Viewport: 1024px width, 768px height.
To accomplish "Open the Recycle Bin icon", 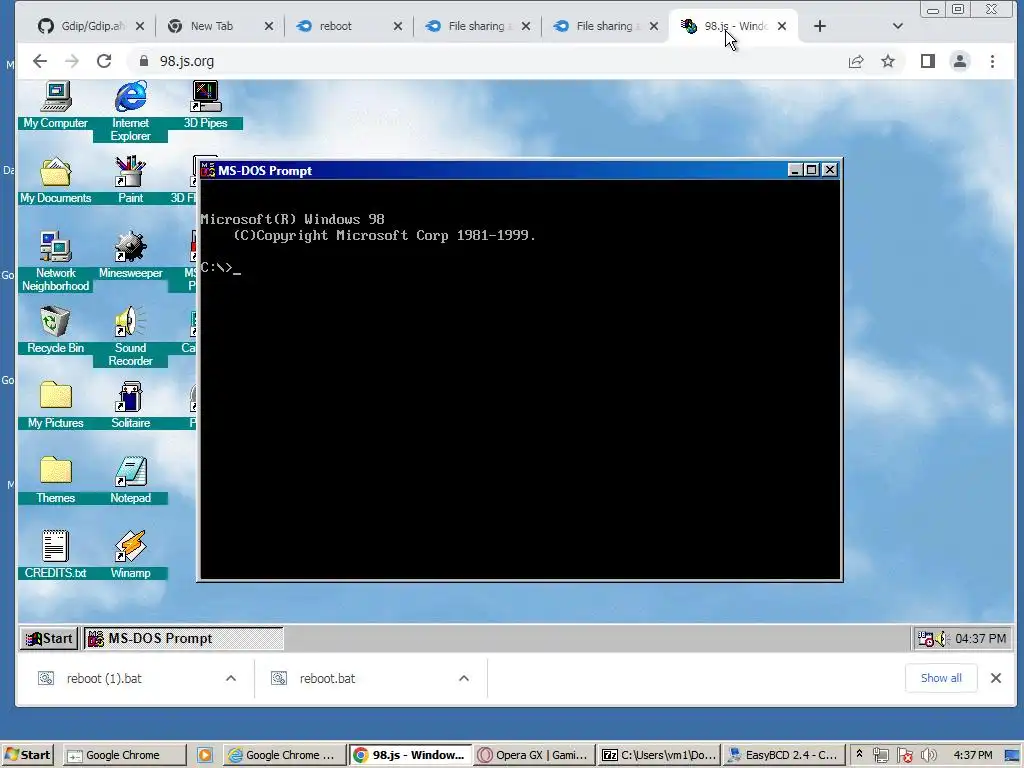I will [x=56, y=330].
